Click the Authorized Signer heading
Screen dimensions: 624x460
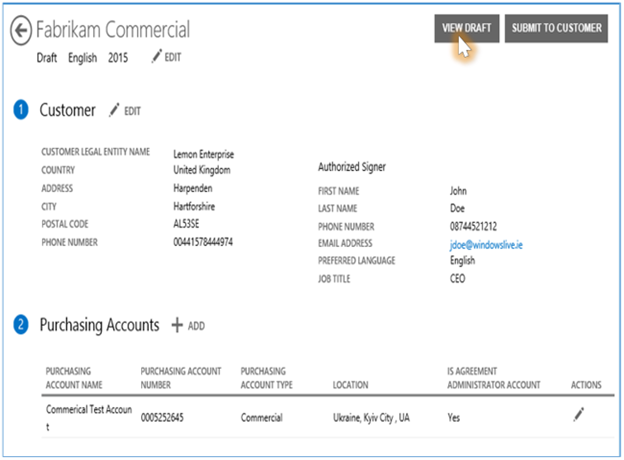[352, 167]
